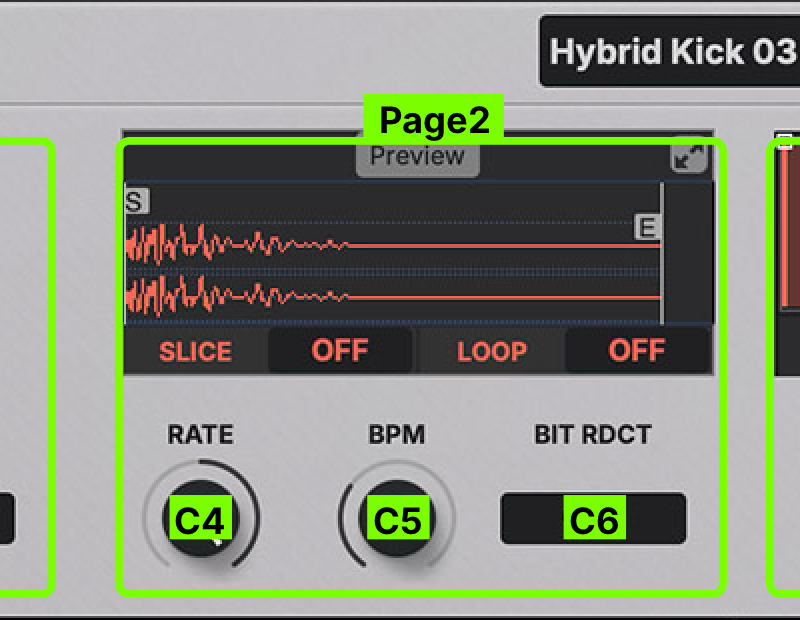Click the upper waveform channel
Viewport: 800px width, 620px height.
(x=390, y=245)
